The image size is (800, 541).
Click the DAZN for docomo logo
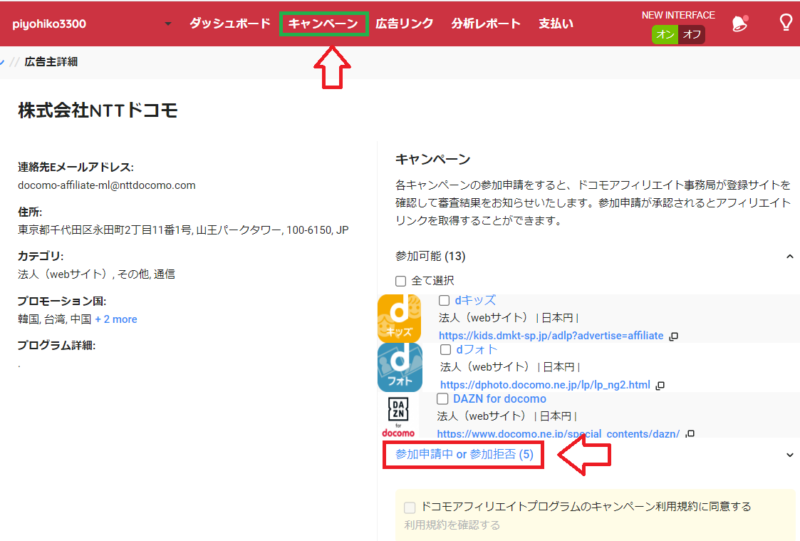(x=398, y=416)
